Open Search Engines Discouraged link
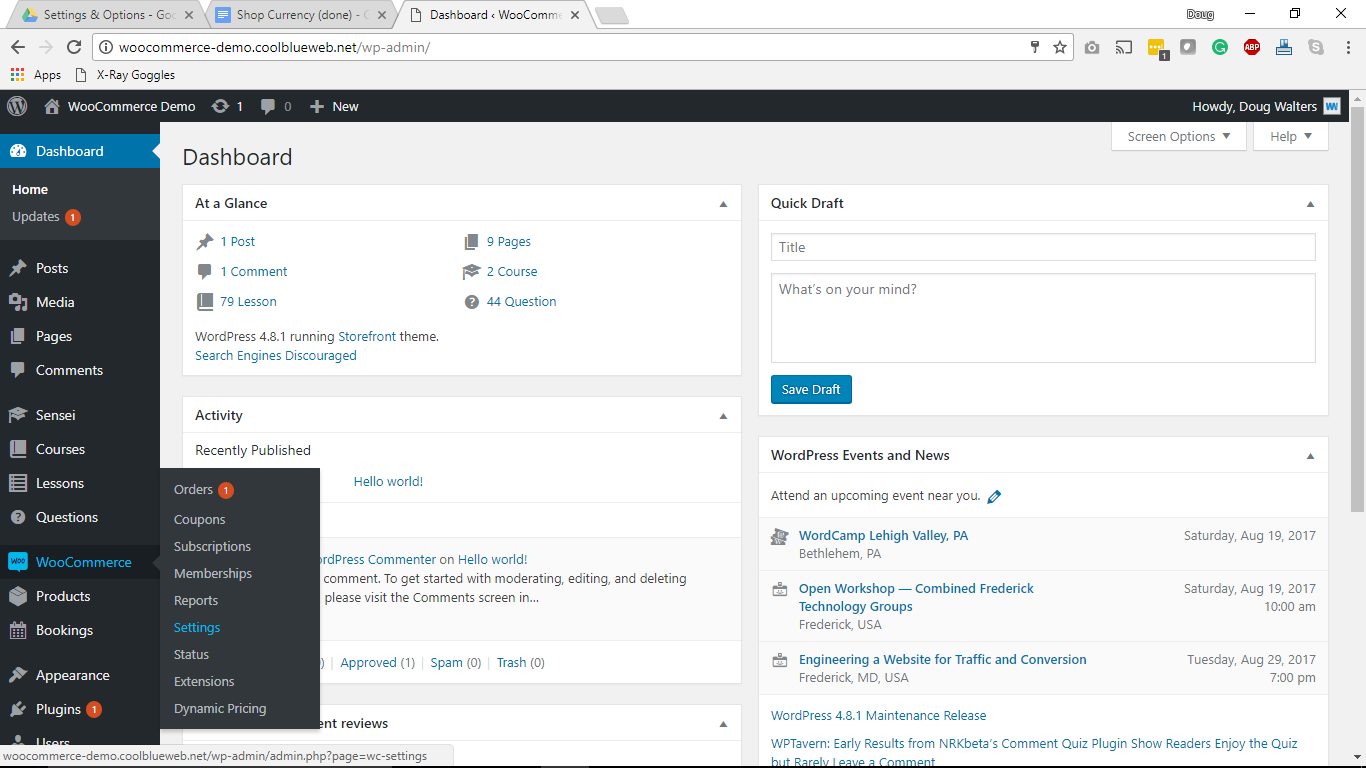Image resolution: width=1366 pixels, height=768 pixels. [x=276, y=355]
